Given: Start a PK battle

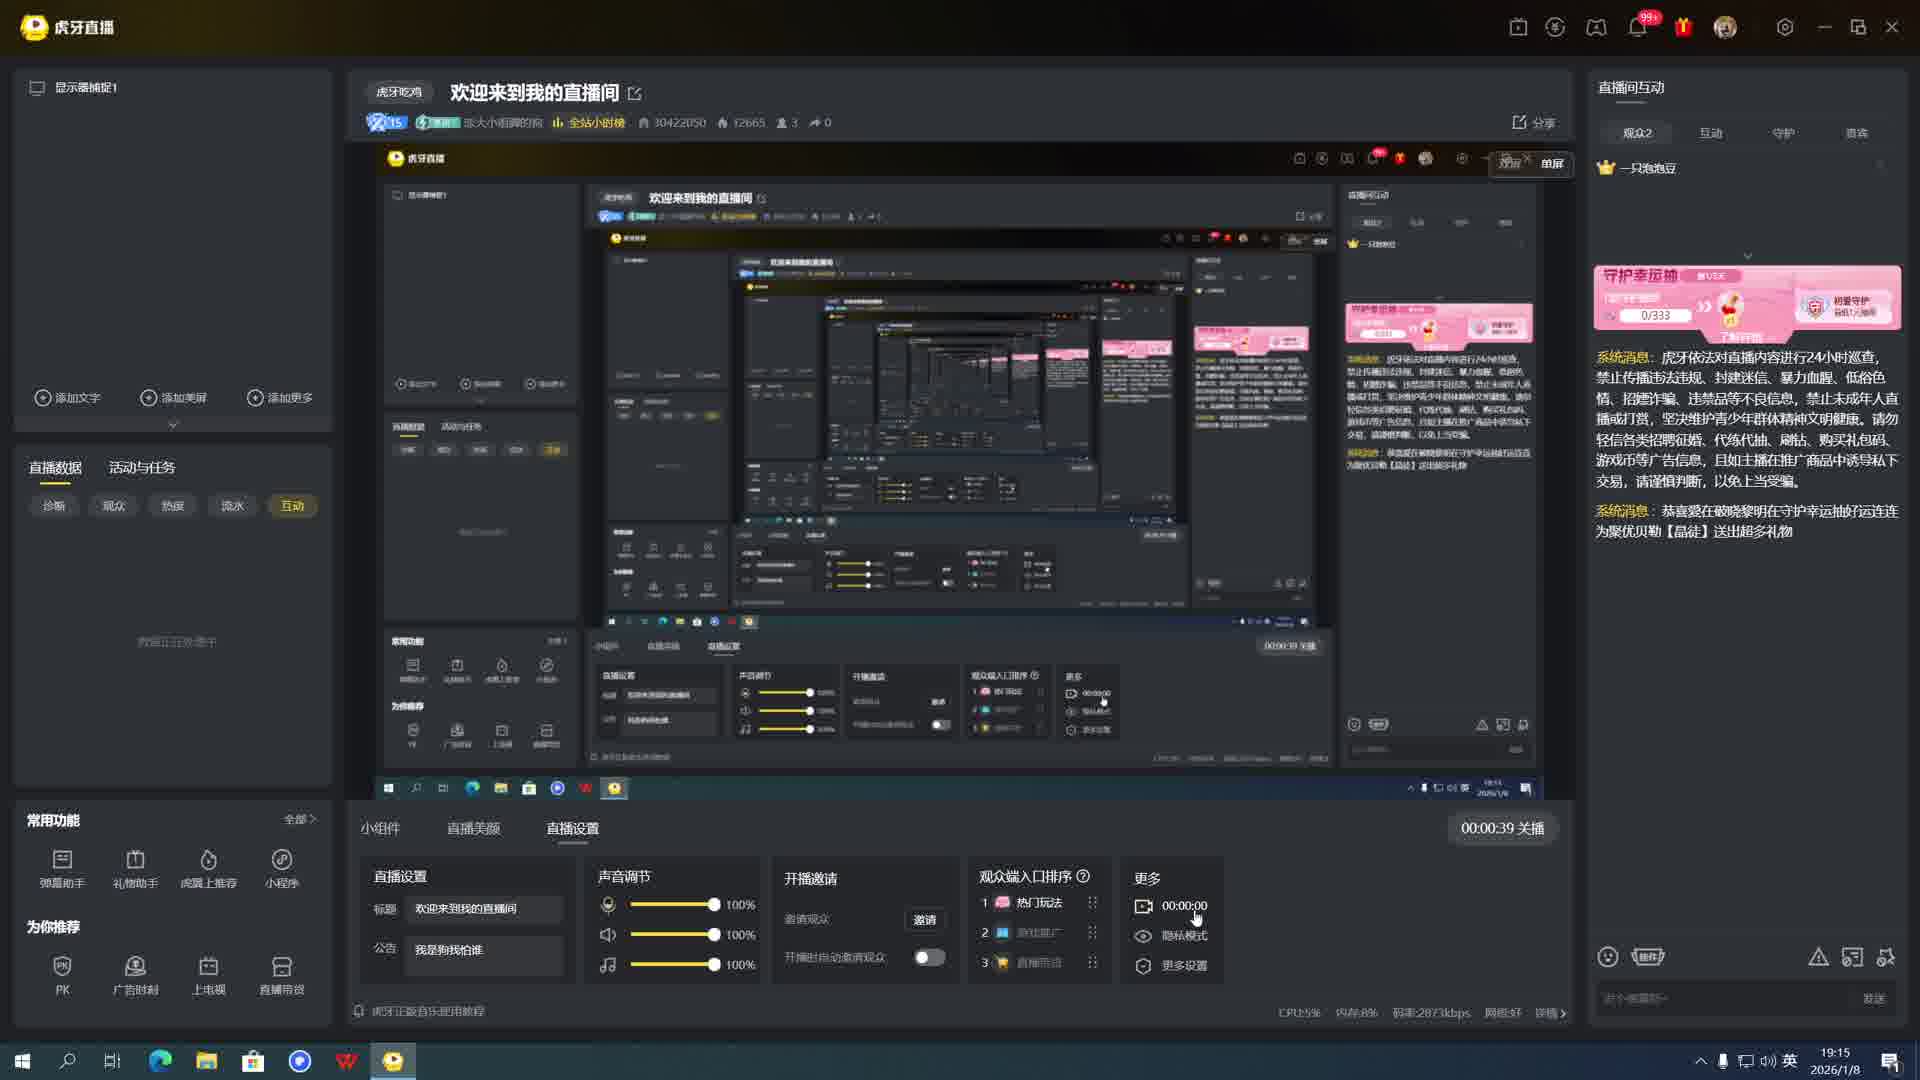Looking at the screenshot, I should [x=62, y=974].
